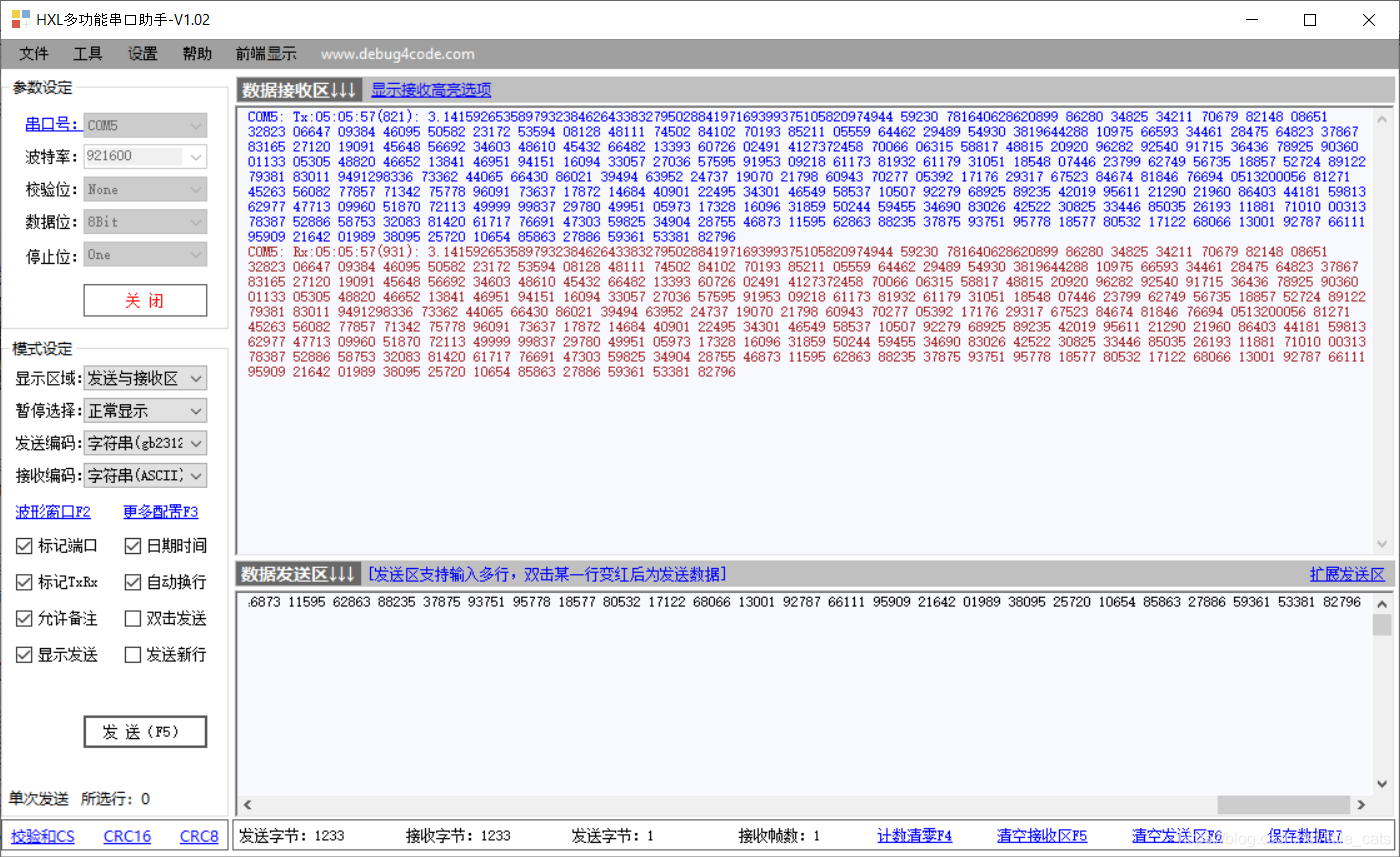Open 波形窗口F2 link
The width and height of the screenshot is (1400, 857).
click(x=53, y=512)
